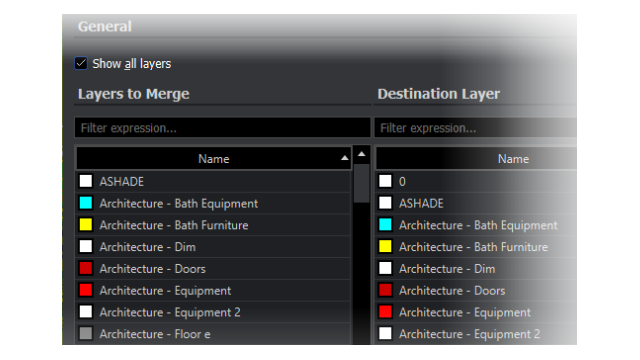
Task: Click the scrollbar thumb in the Layers to Merge list
Action: click(x=362, y=183)
